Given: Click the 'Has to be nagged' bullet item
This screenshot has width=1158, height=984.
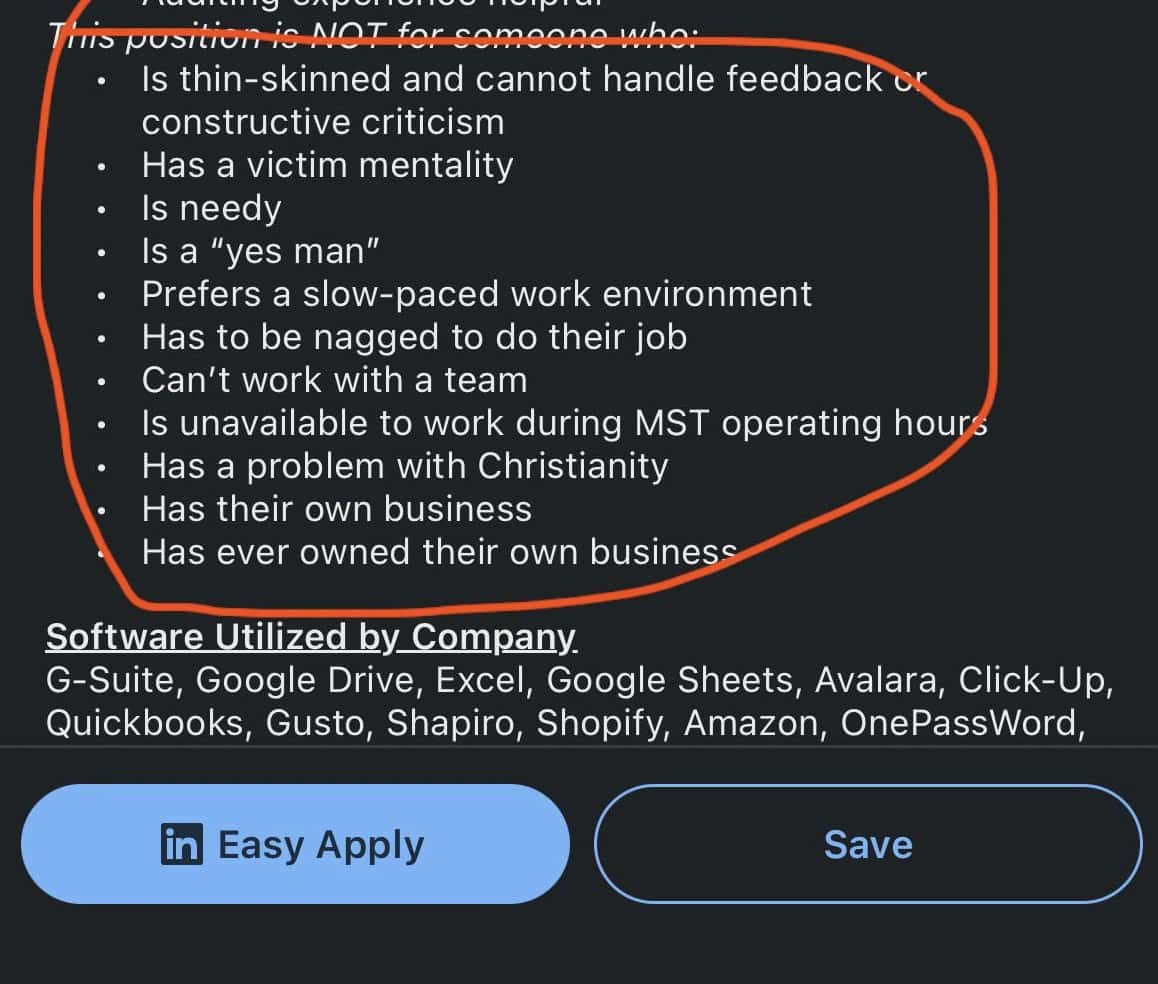Looking at the screenshot, I should (x=416, y=337).
